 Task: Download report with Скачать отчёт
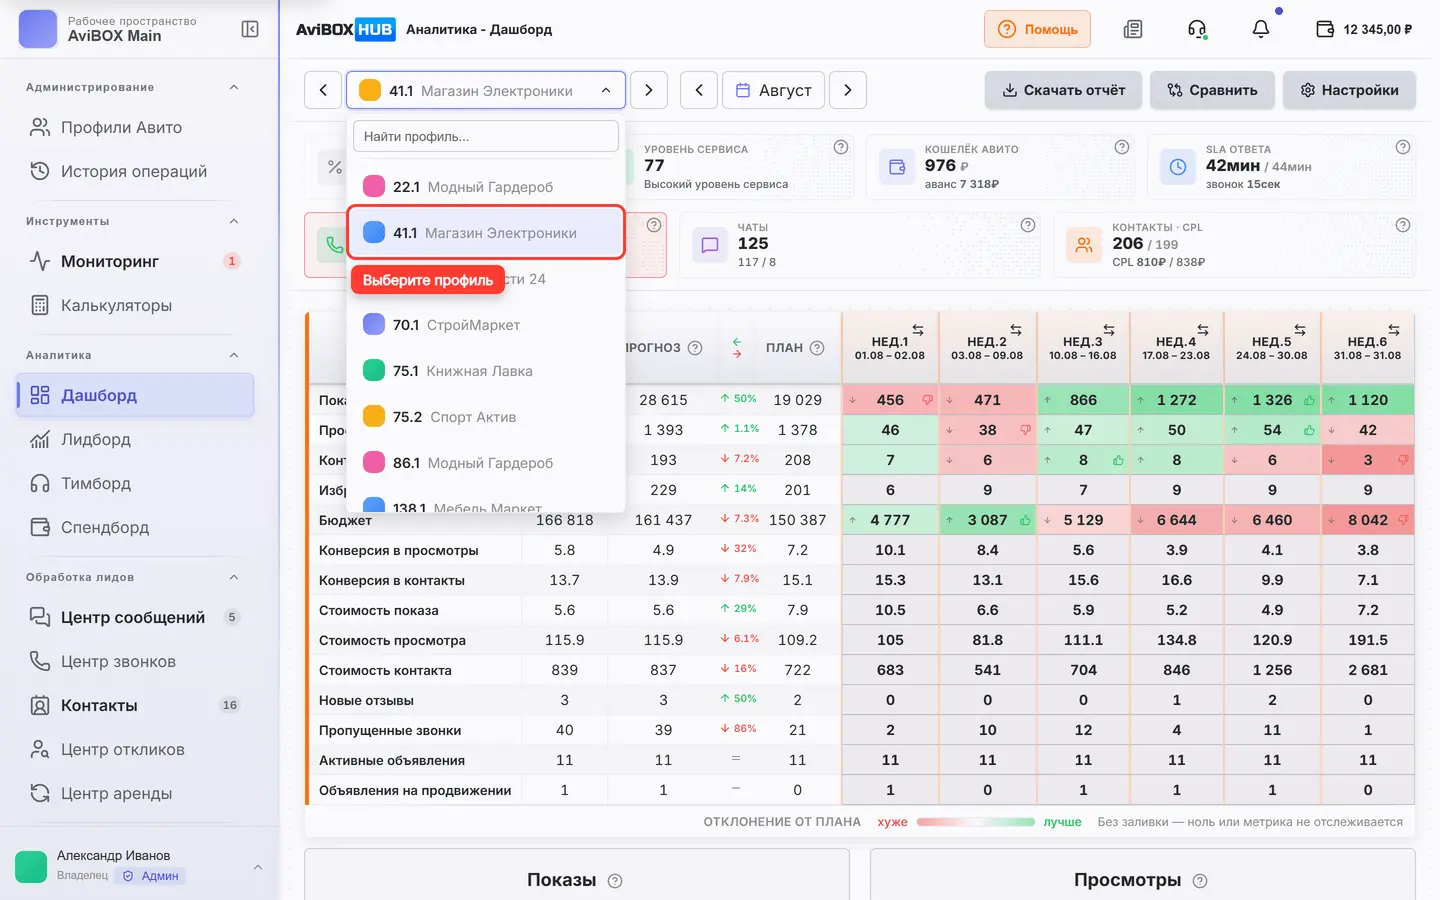(1064, 90)
